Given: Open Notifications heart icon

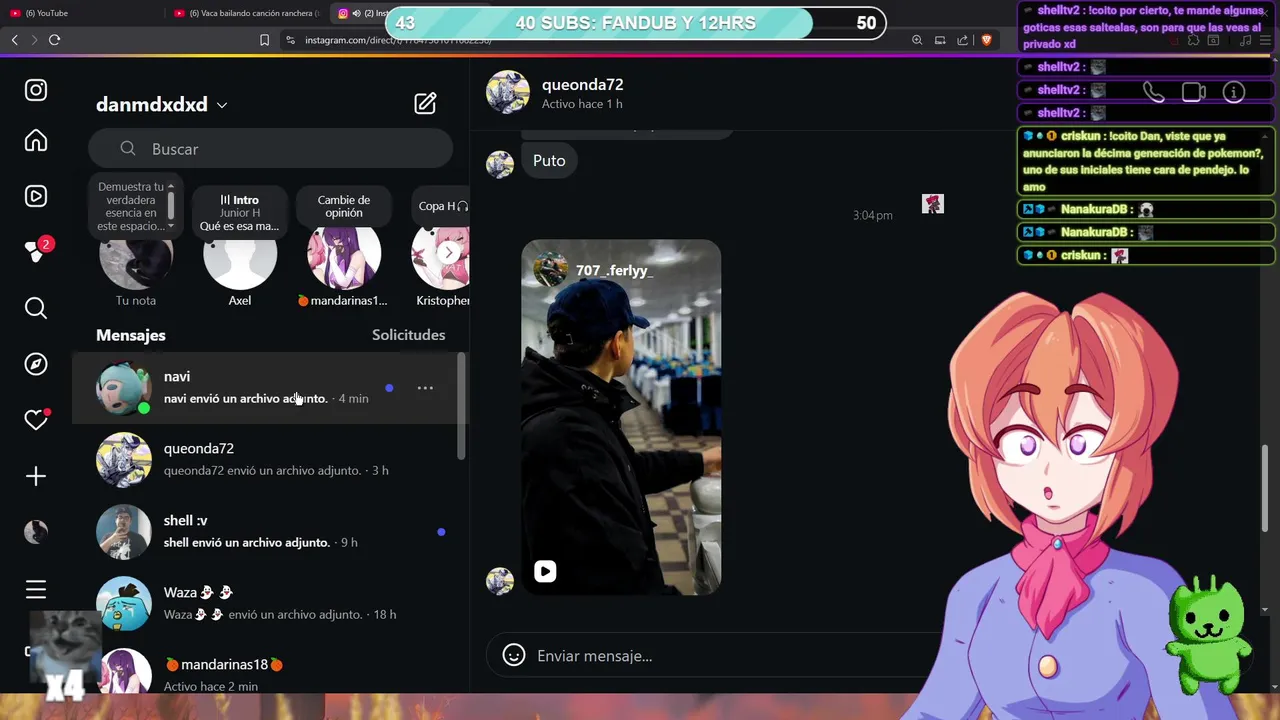Looking at the screenshot, I should click(36, 420).
